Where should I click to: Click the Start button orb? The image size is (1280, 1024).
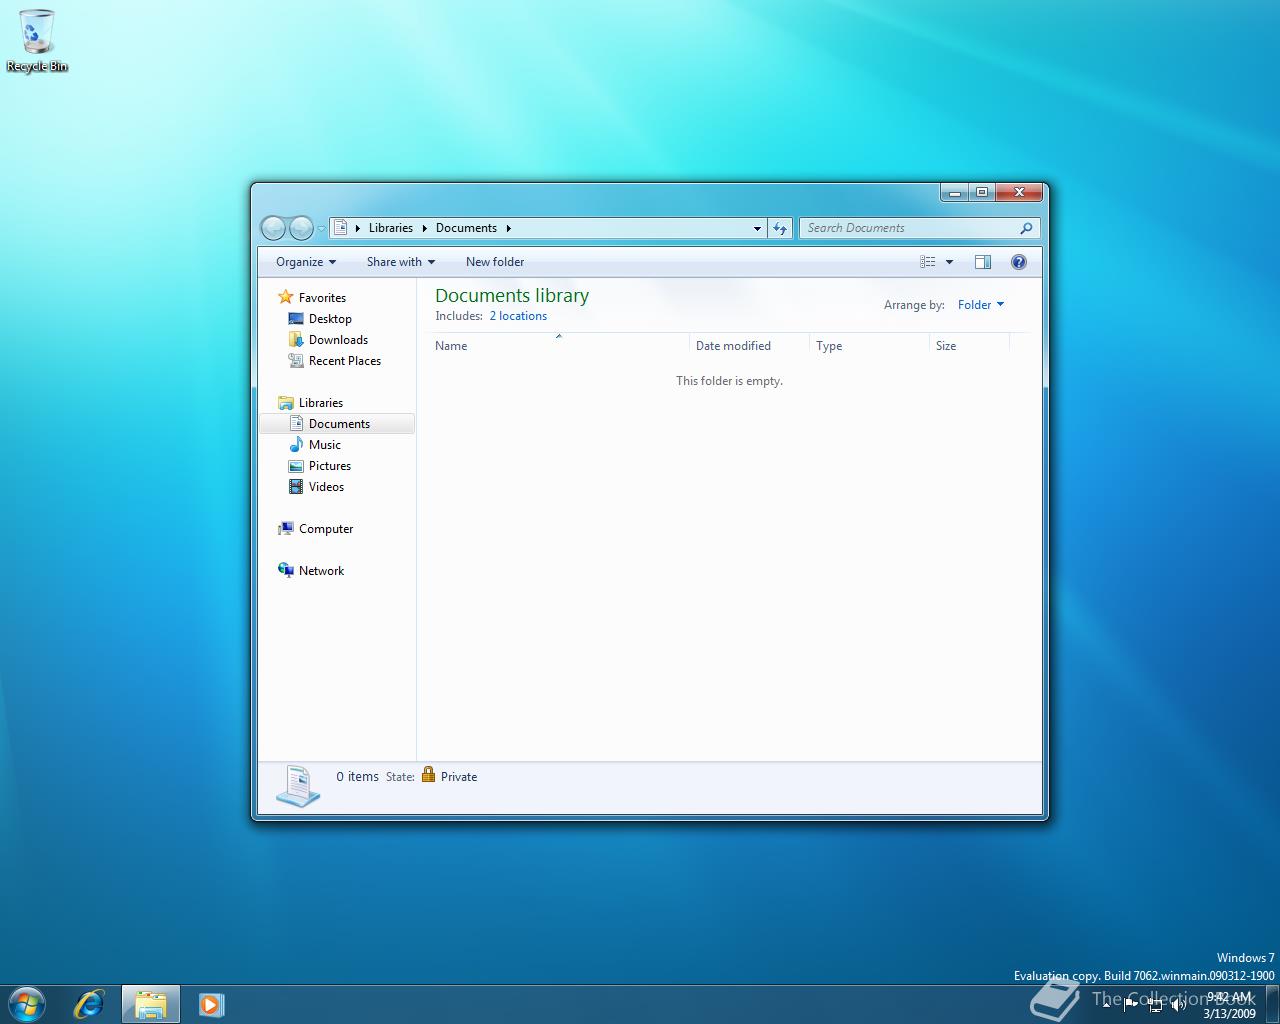(x=27, y=1003)
